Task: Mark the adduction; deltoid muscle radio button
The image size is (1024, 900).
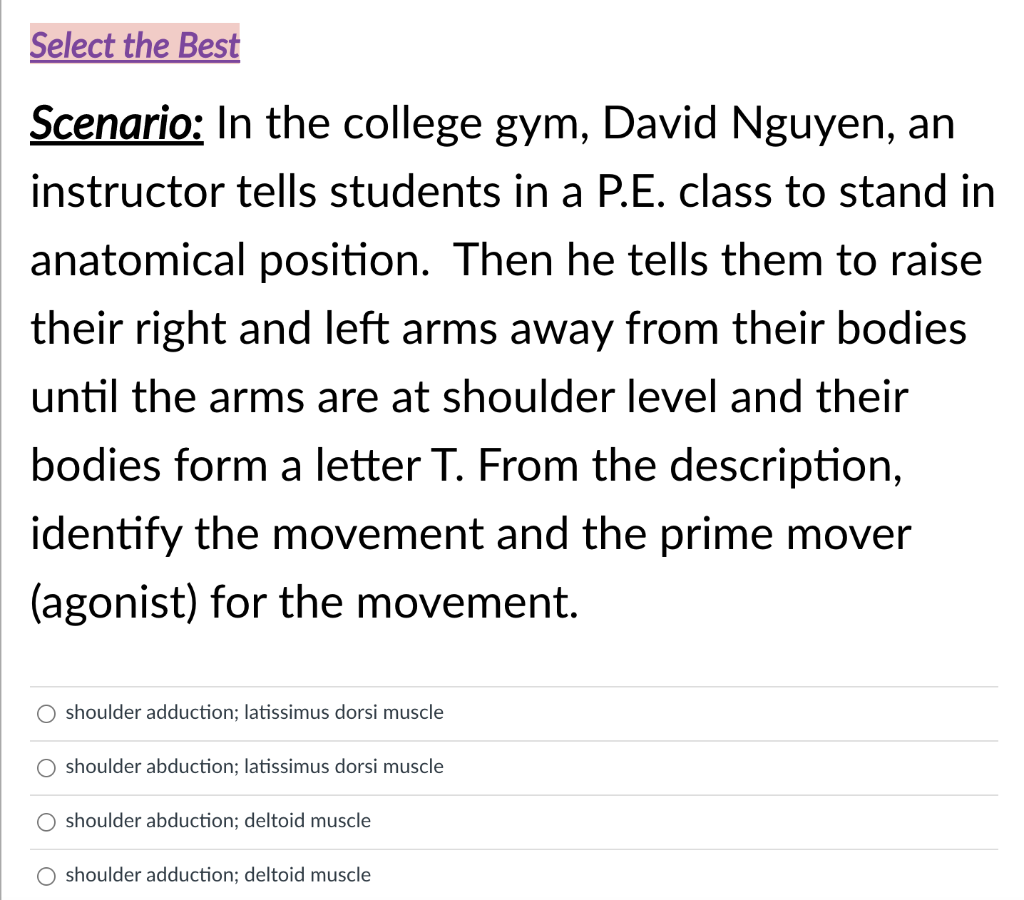Action: click(x=46, y=876)
